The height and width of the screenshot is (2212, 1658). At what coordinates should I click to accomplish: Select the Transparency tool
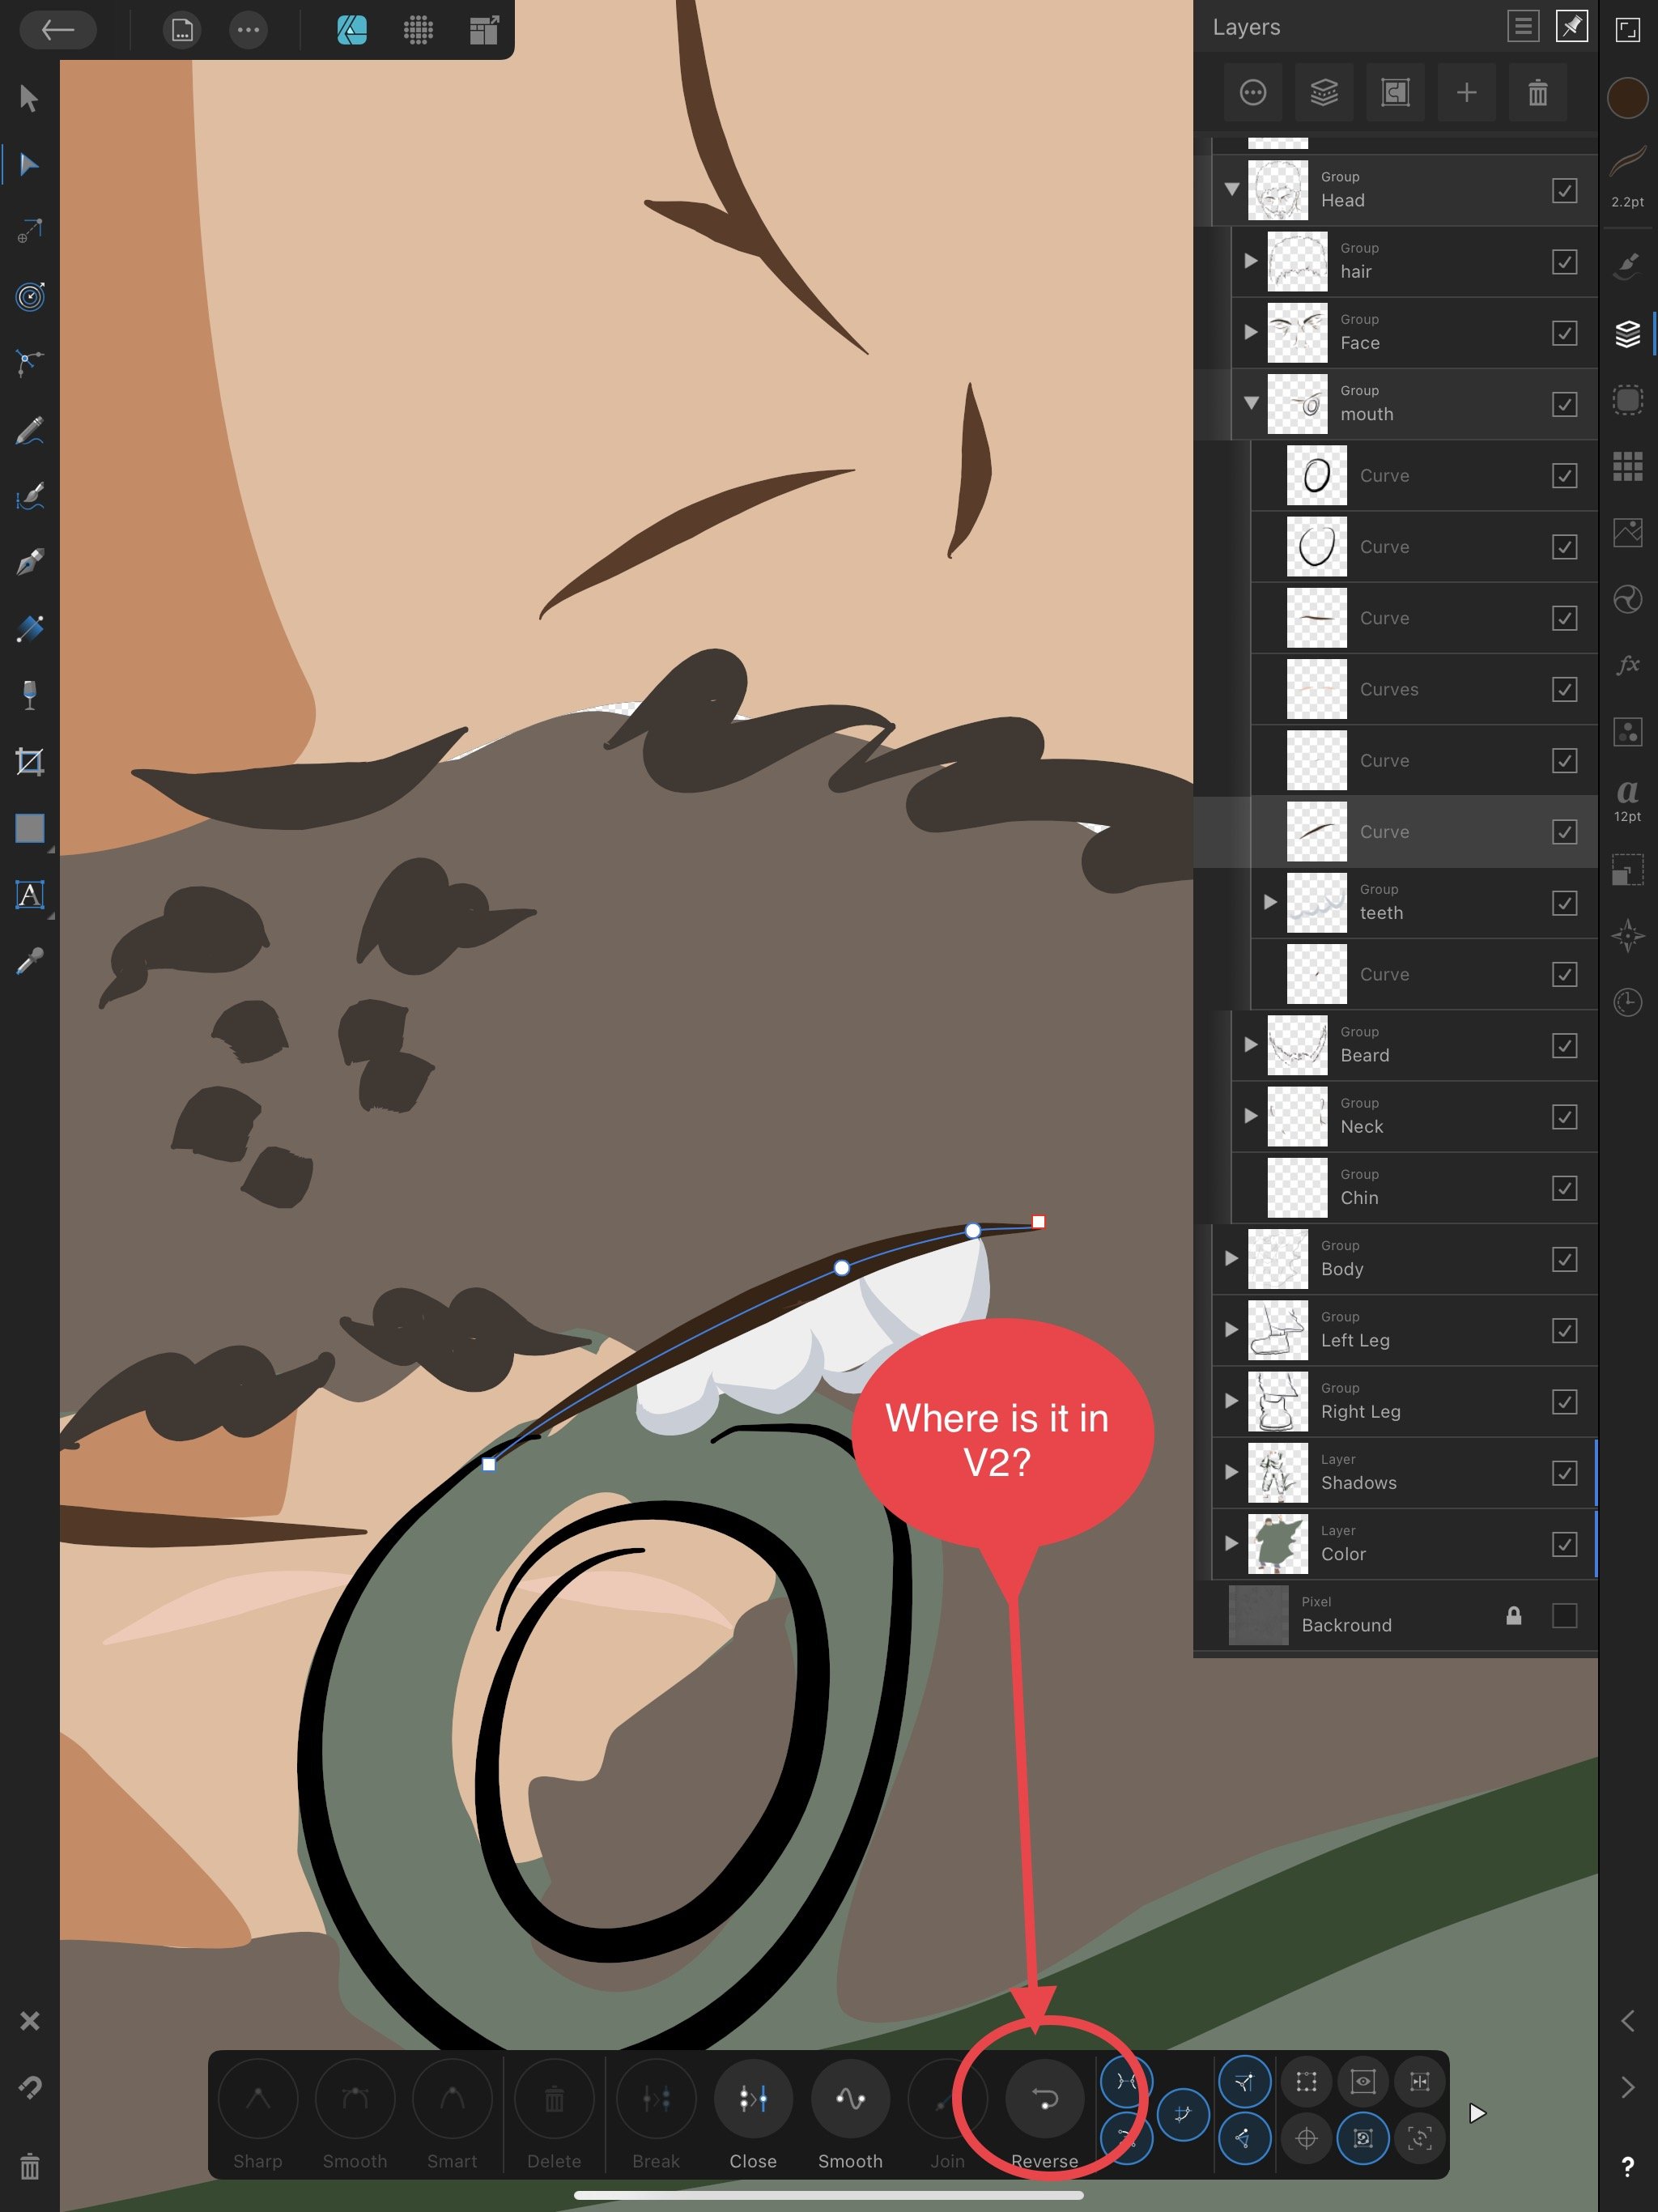29,695
